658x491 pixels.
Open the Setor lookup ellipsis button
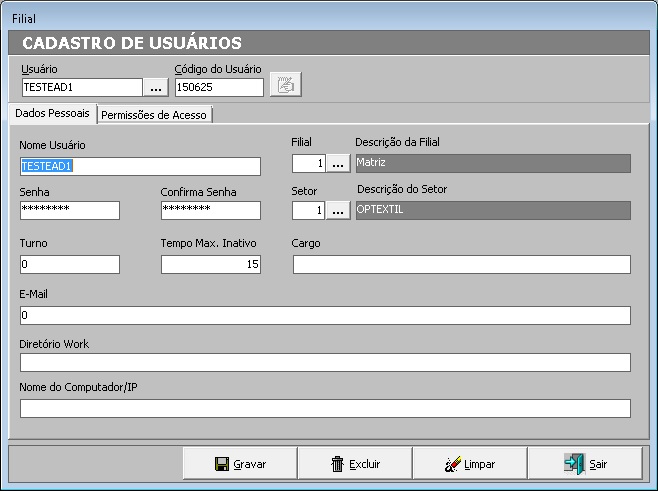click(x=338, y=210)
